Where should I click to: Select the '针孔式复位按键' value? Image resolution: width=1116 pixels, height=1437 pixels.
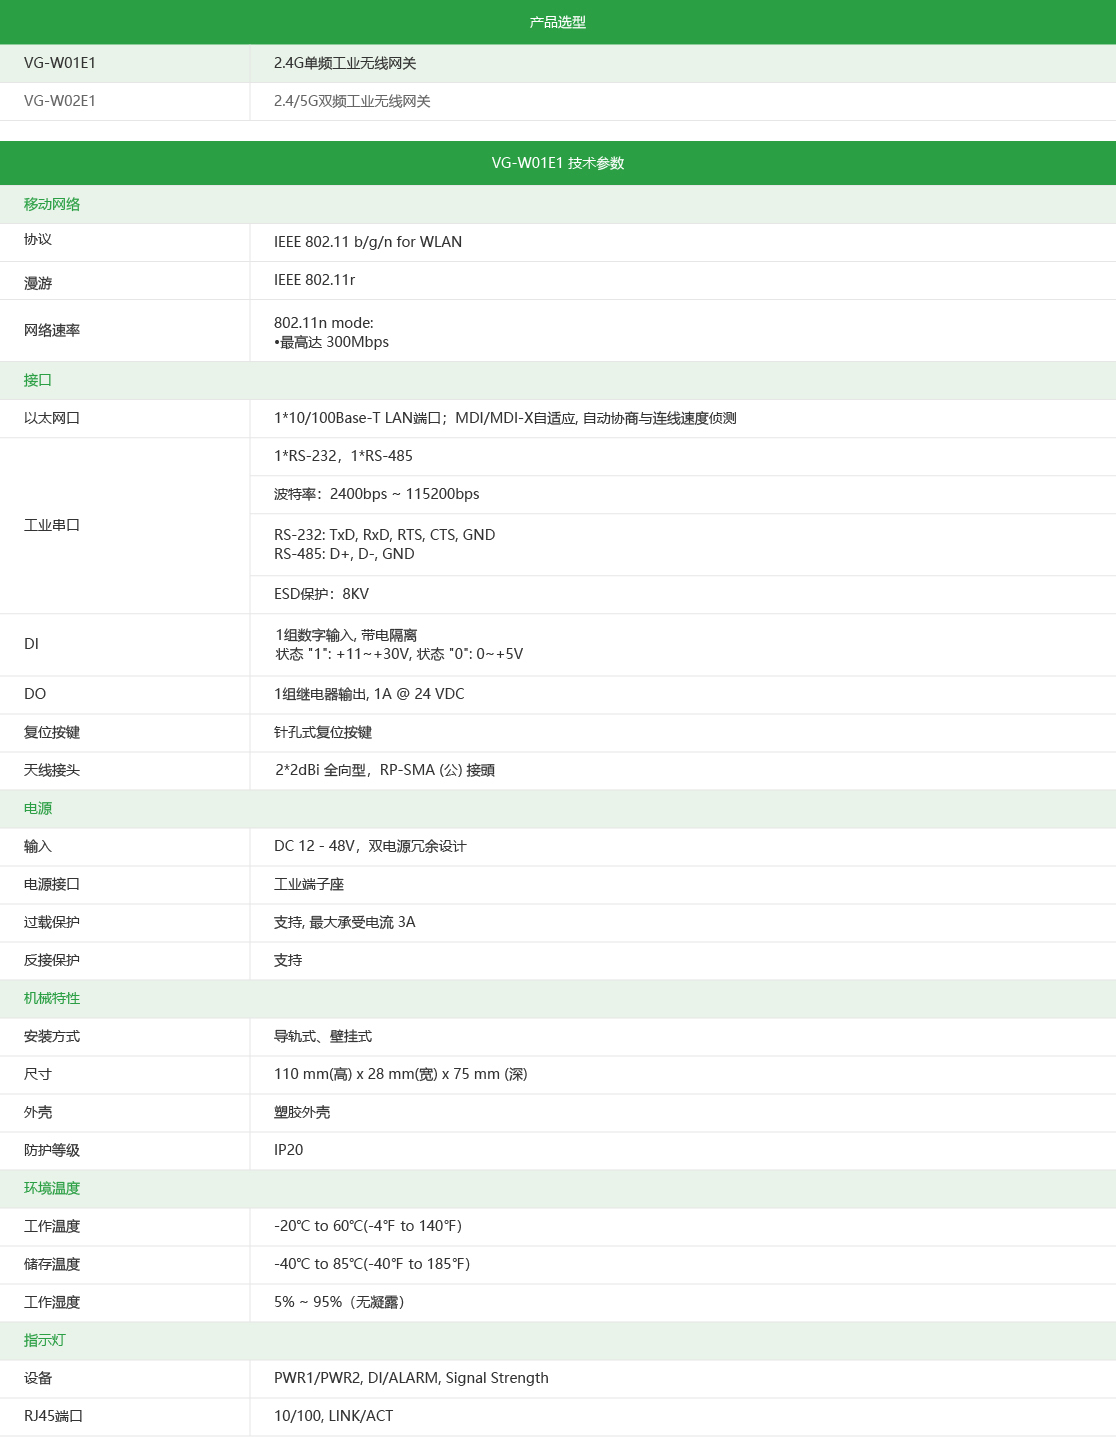(x=323, y=732)
